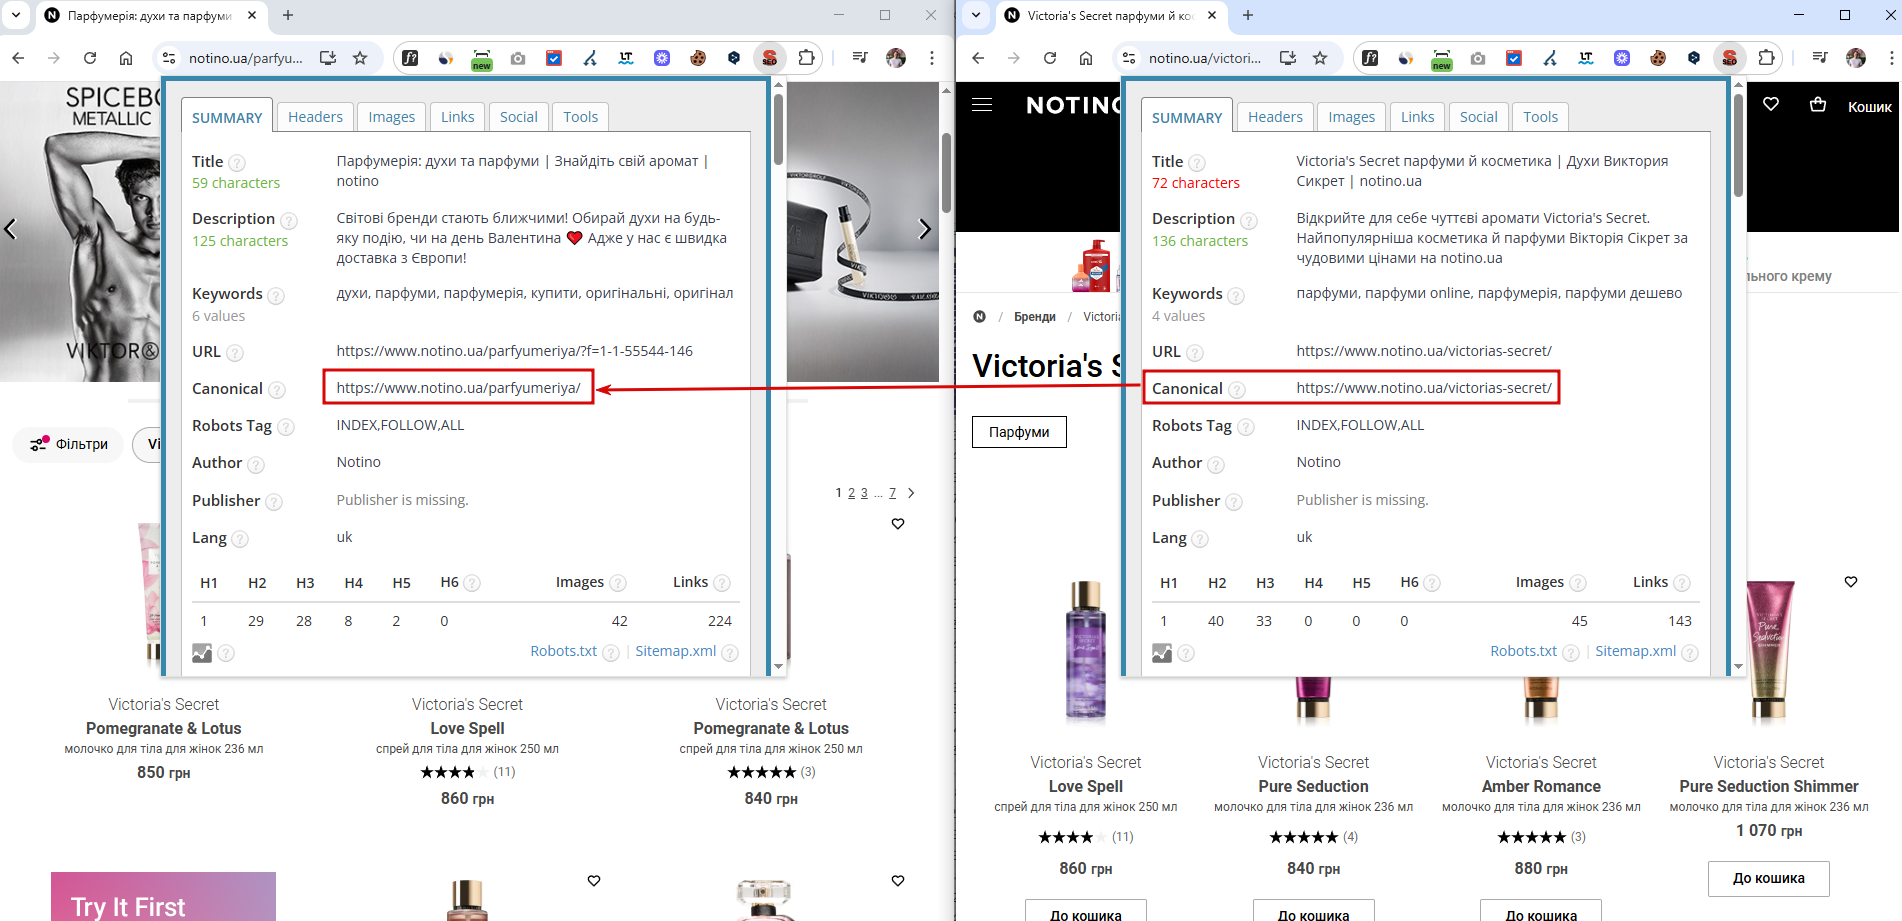
Task: Open the Links tab in left SEO panel
Action: pyautogui.click(x=457, y=117)
